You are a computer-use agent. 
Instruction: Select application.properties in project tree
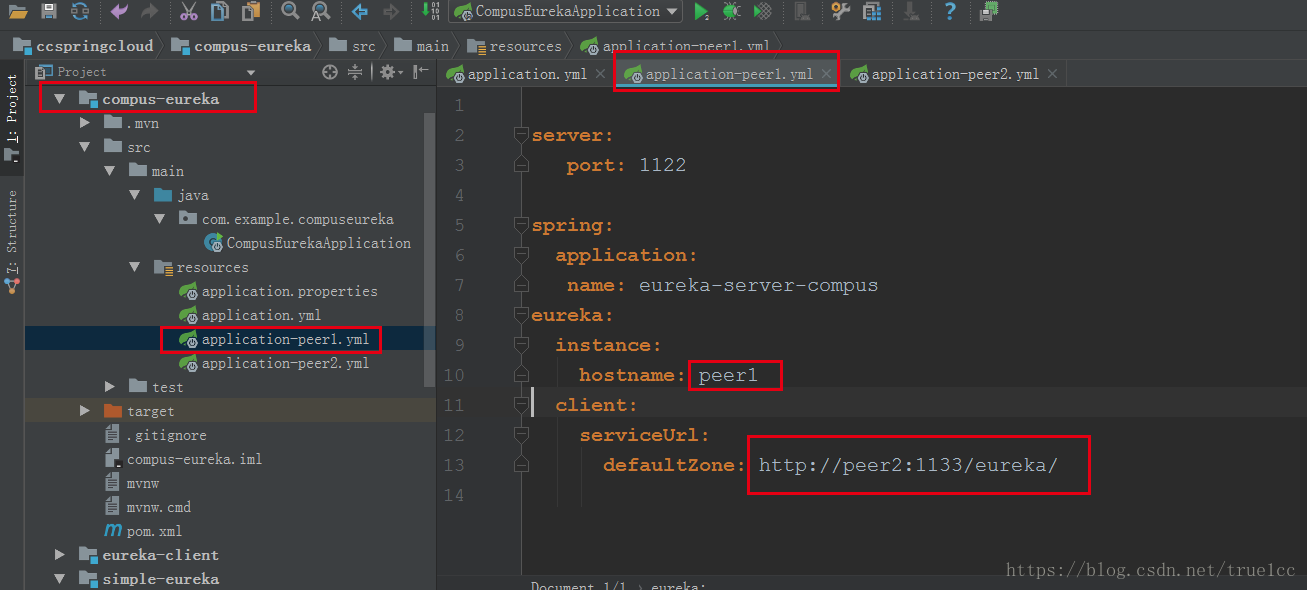279,291
